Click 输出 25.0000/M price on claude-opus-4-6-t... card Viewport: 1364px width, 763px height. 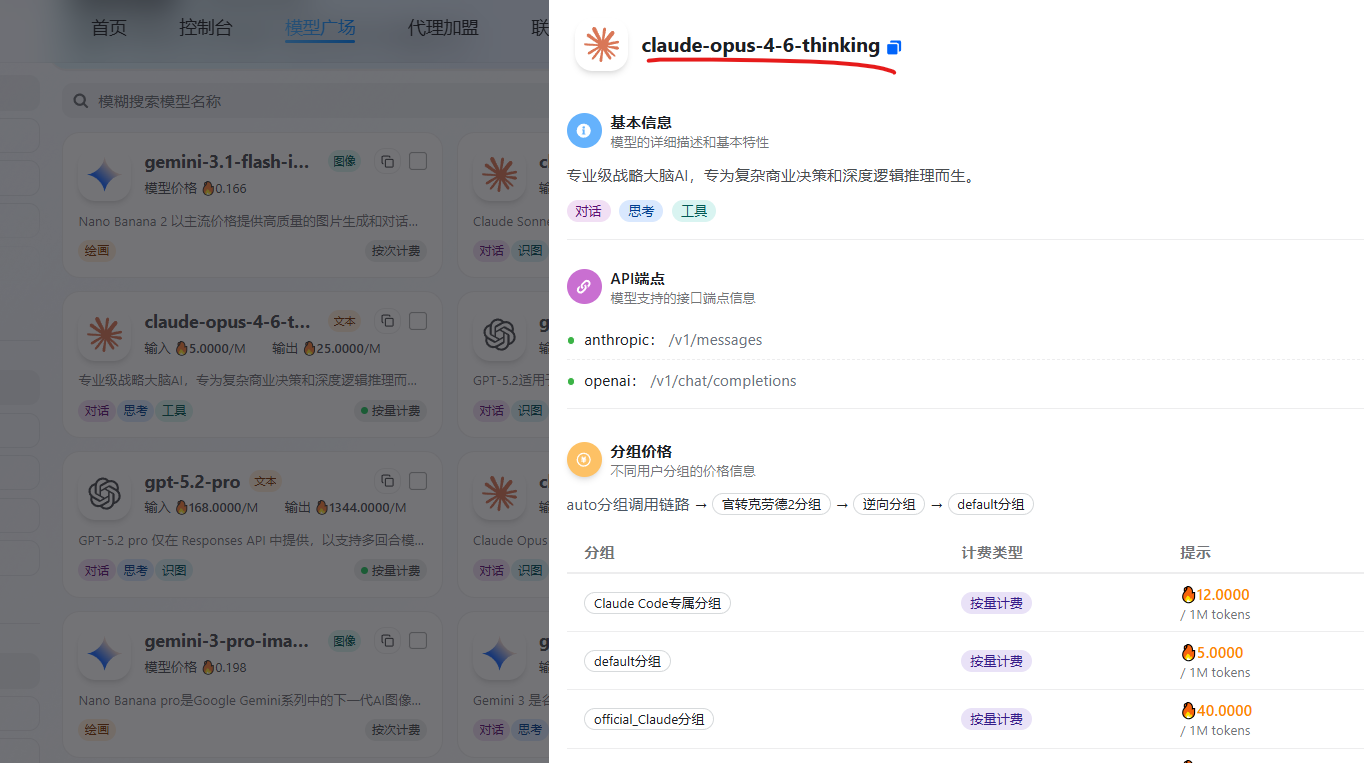point(327,348)
